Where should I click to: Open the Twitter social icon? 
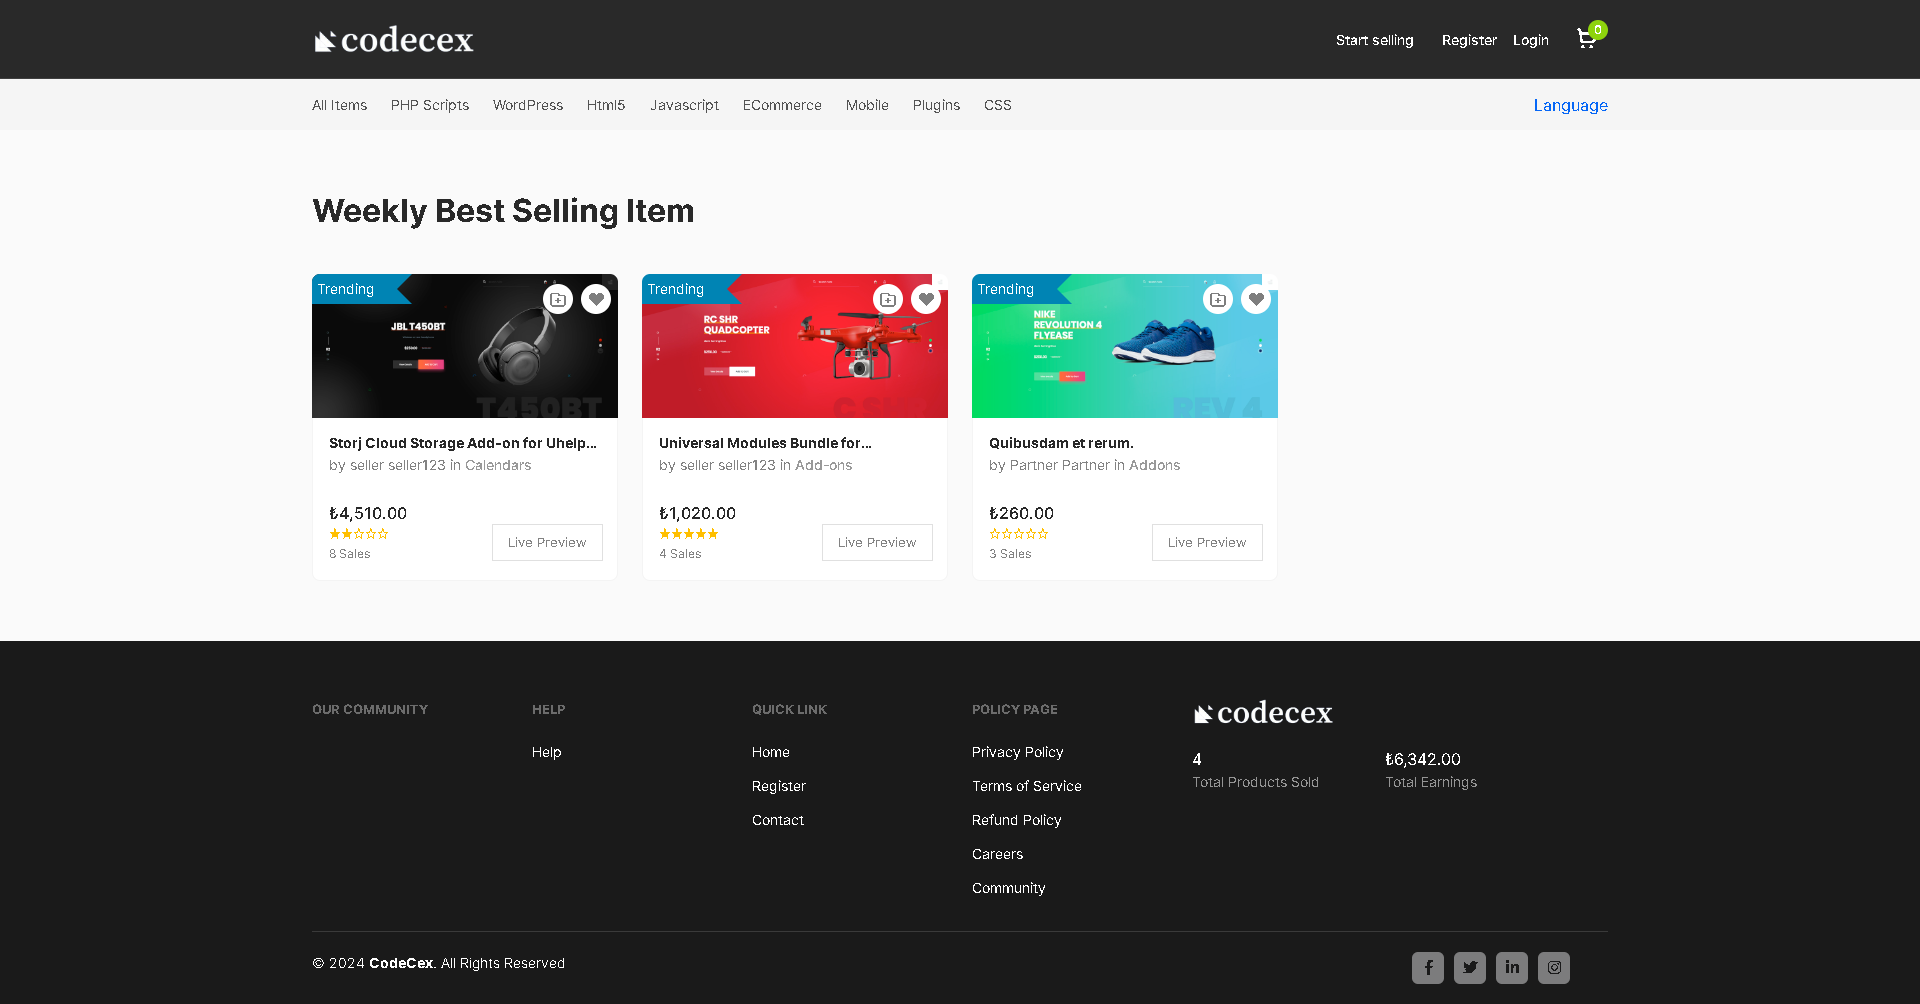point(1470,967)
